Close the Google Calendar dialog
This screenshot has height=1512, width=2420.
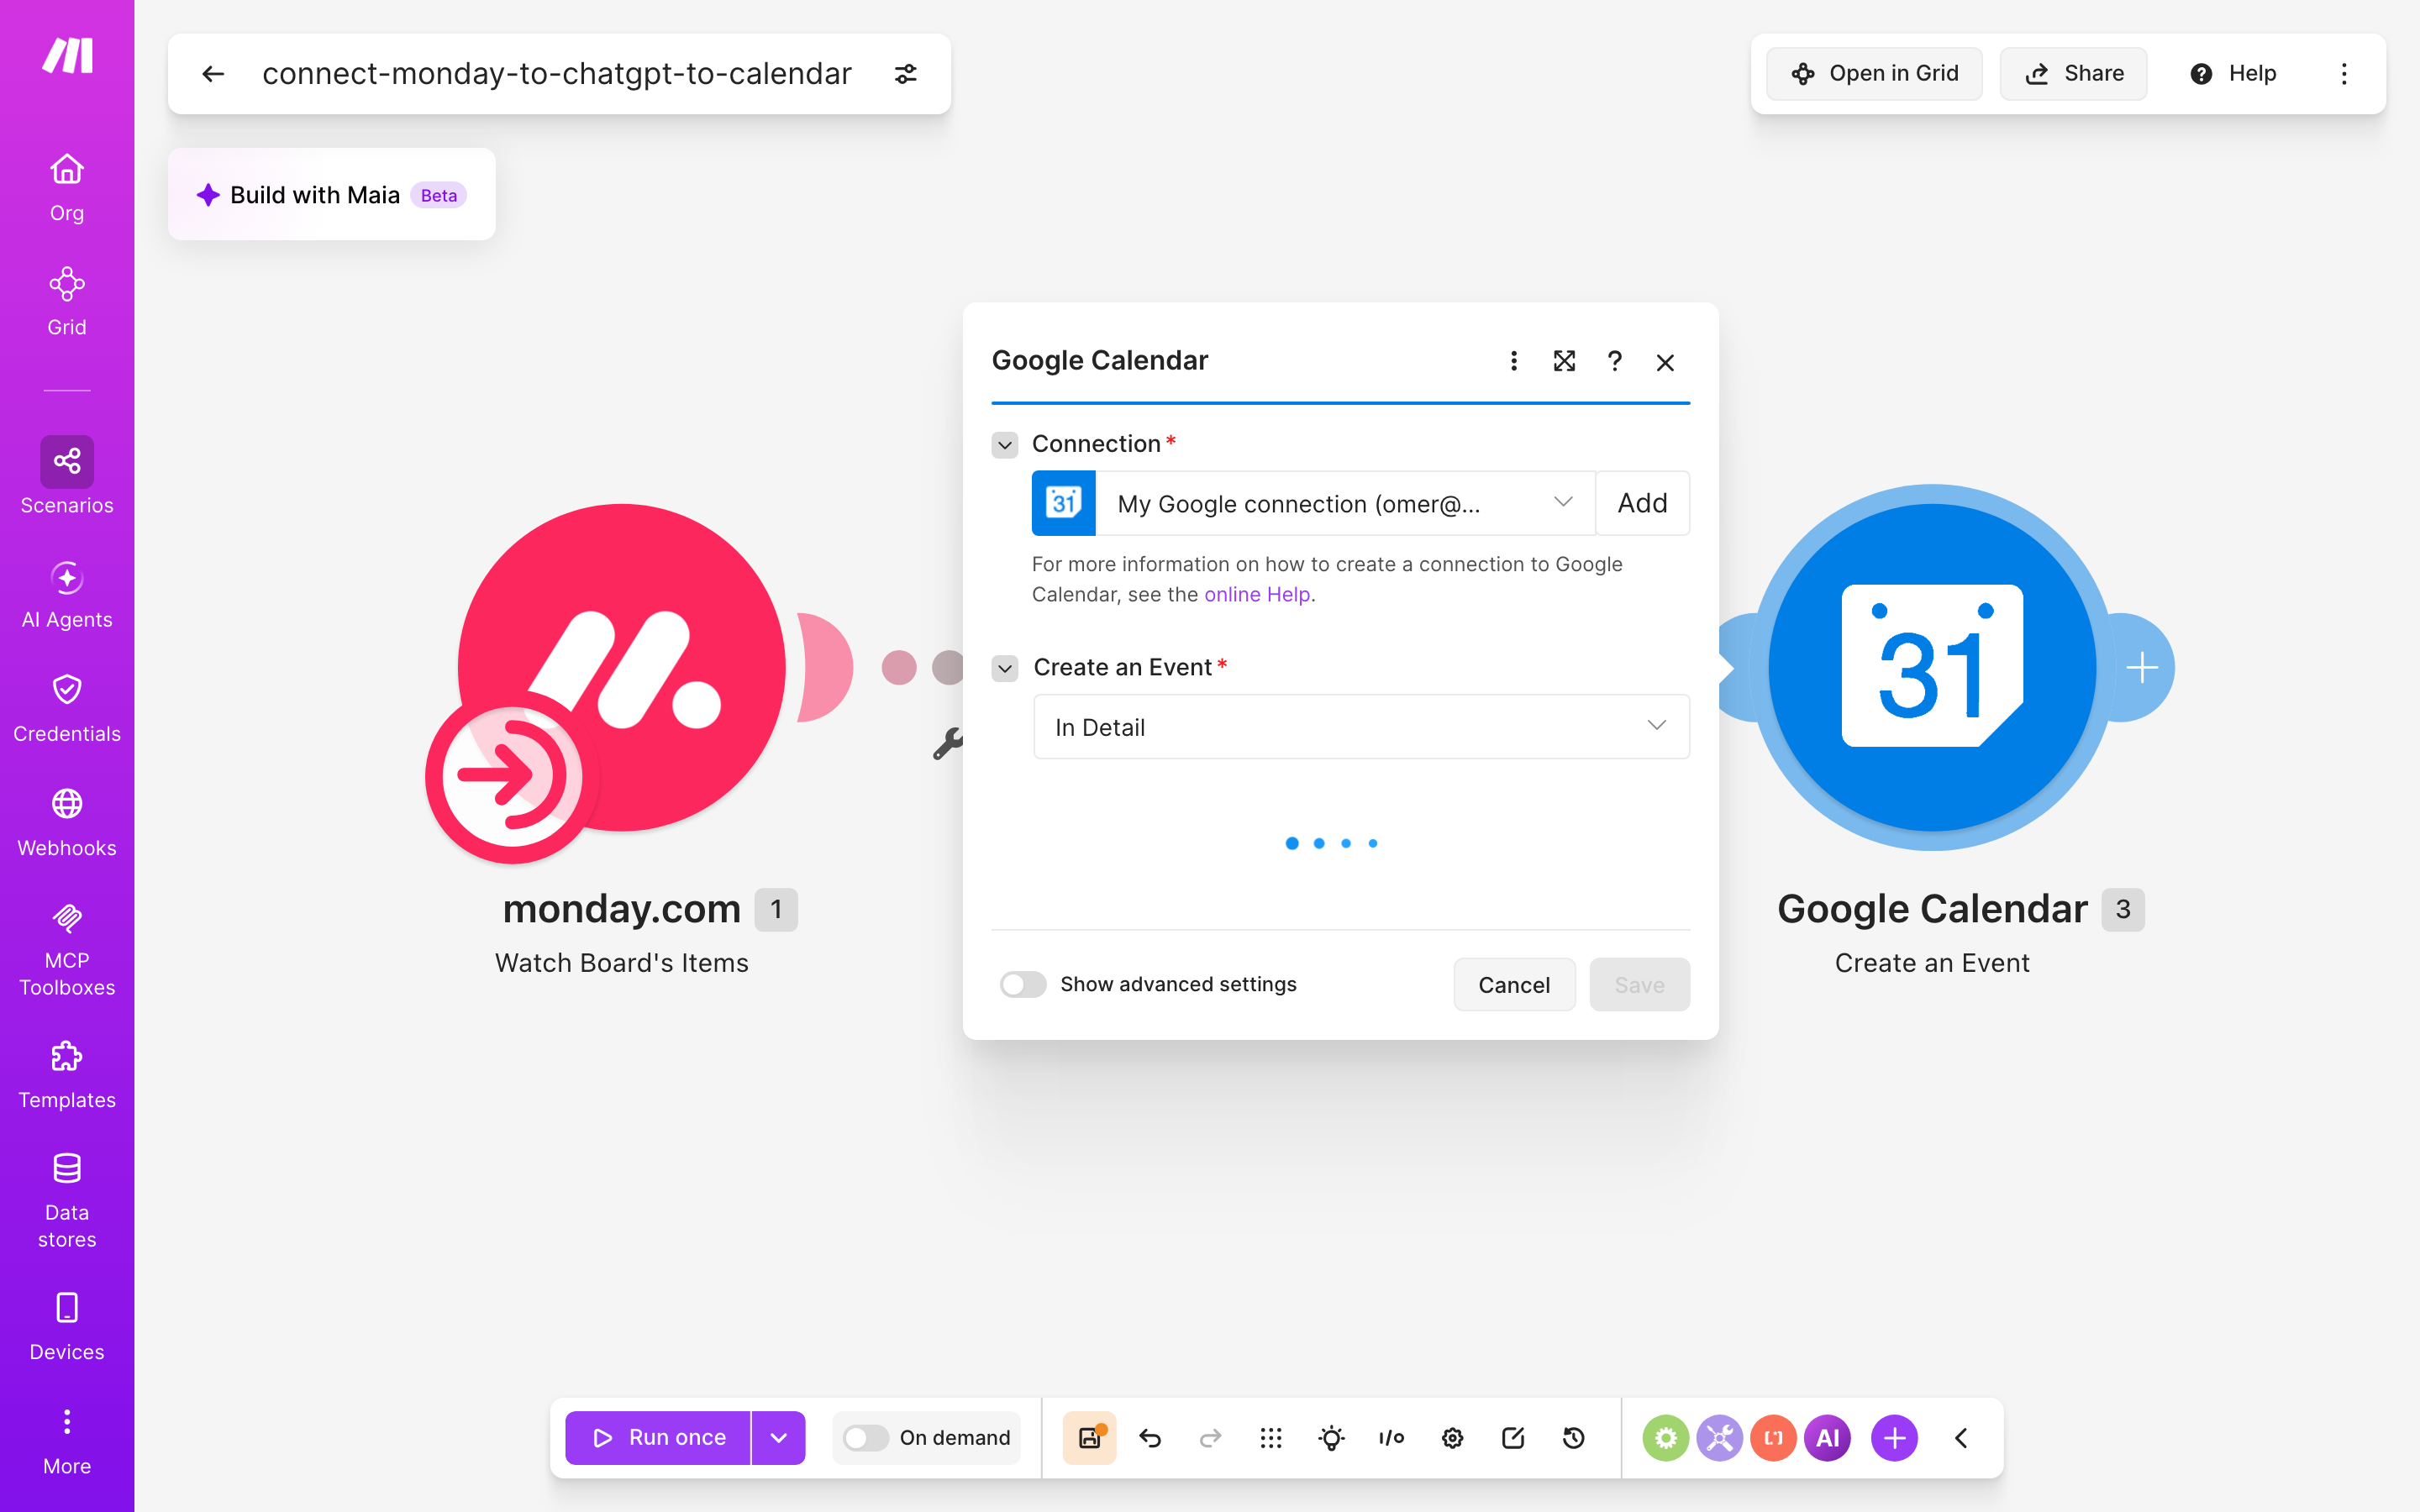click(x=1665, y=362)
